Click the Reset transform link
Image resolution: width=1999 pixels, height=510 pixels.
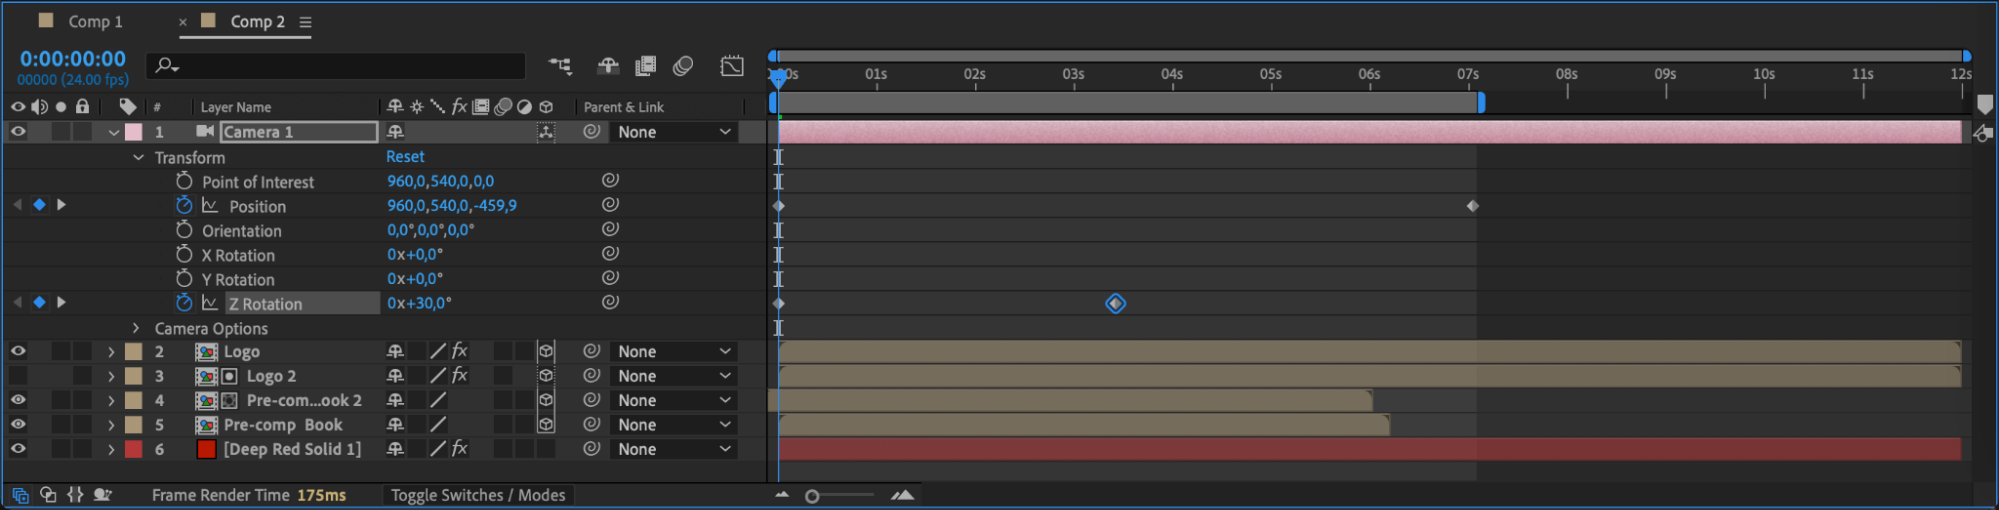405,157
